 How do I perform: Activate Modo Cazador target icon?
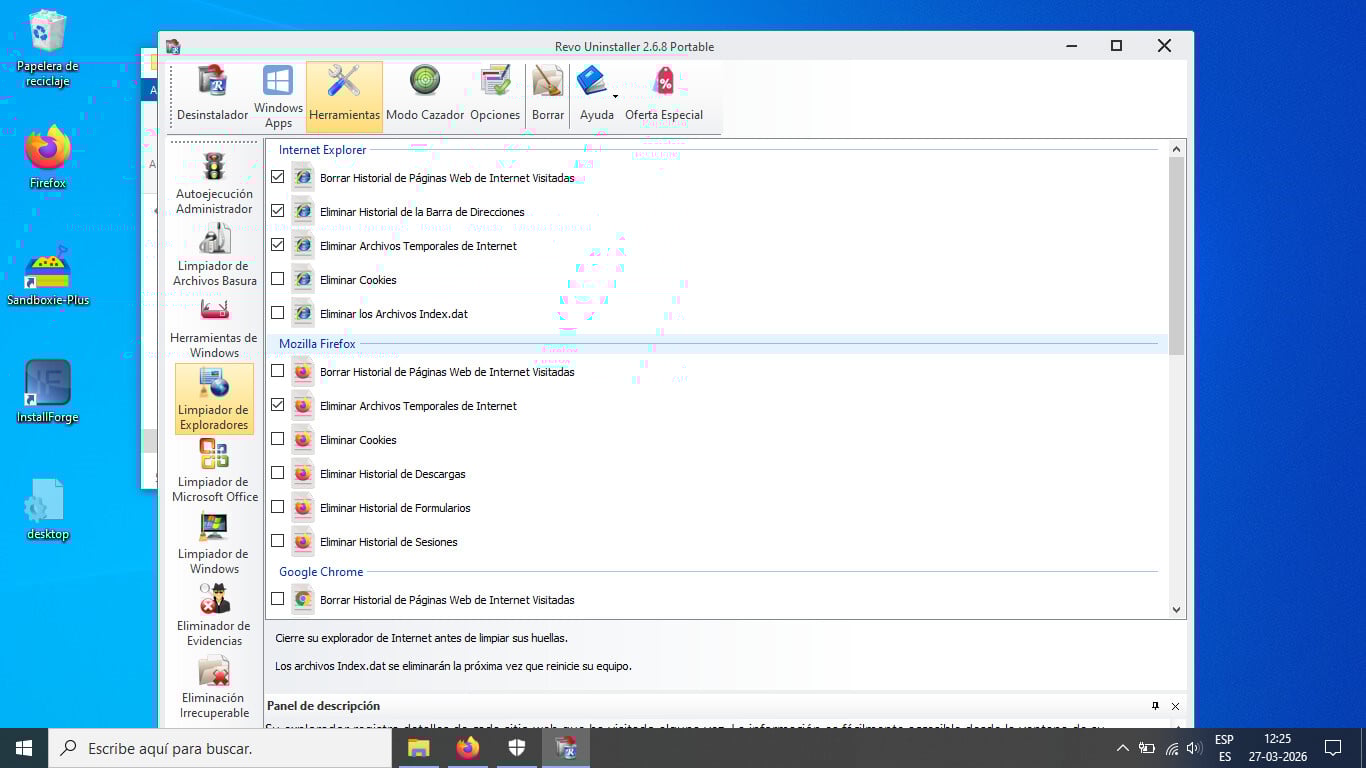425,96
